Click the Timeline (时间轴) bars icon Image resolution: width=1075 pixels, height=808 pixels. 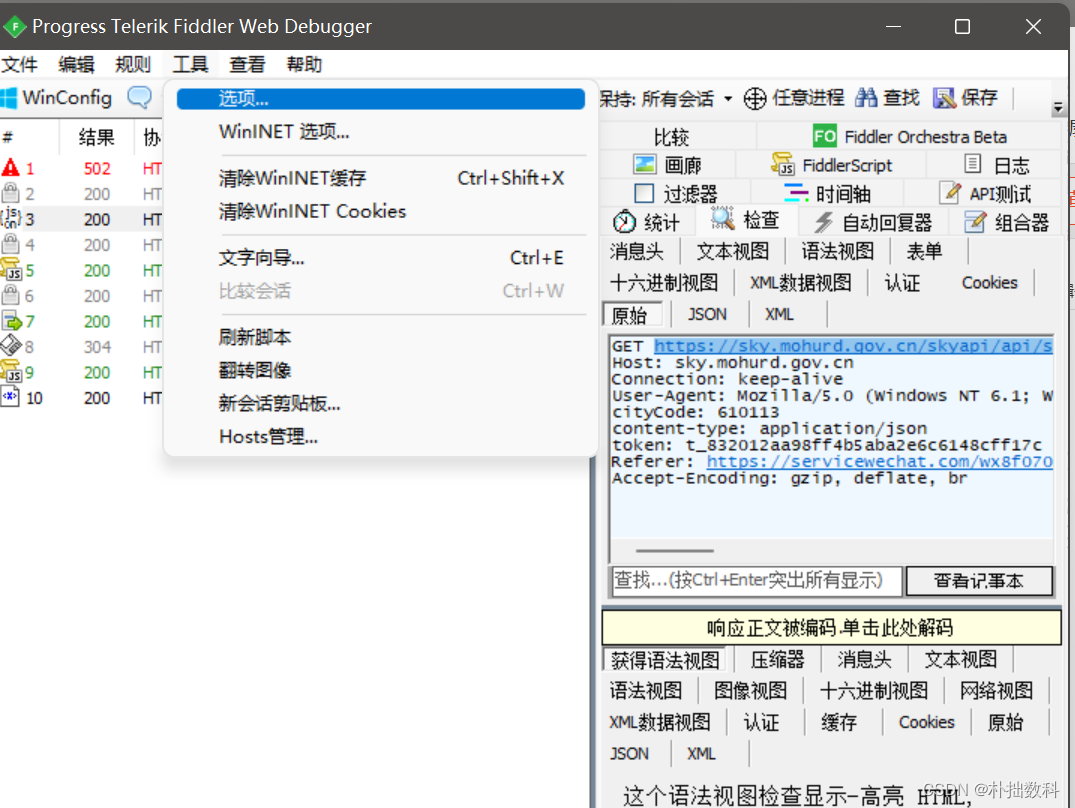click(x=796, y=193)
